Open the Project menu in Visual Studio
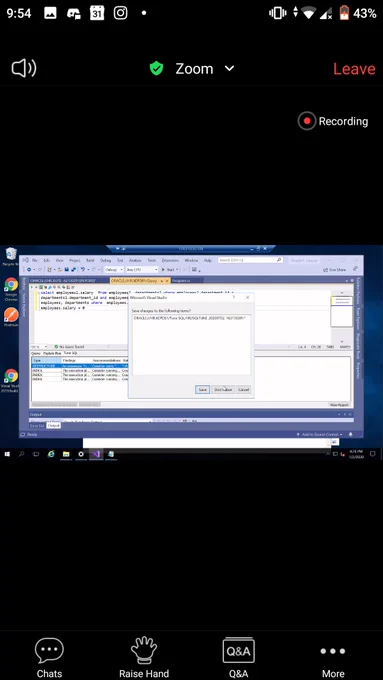Image resolution: width=383 pixels, height=680 pixels. tap(74, 260)
